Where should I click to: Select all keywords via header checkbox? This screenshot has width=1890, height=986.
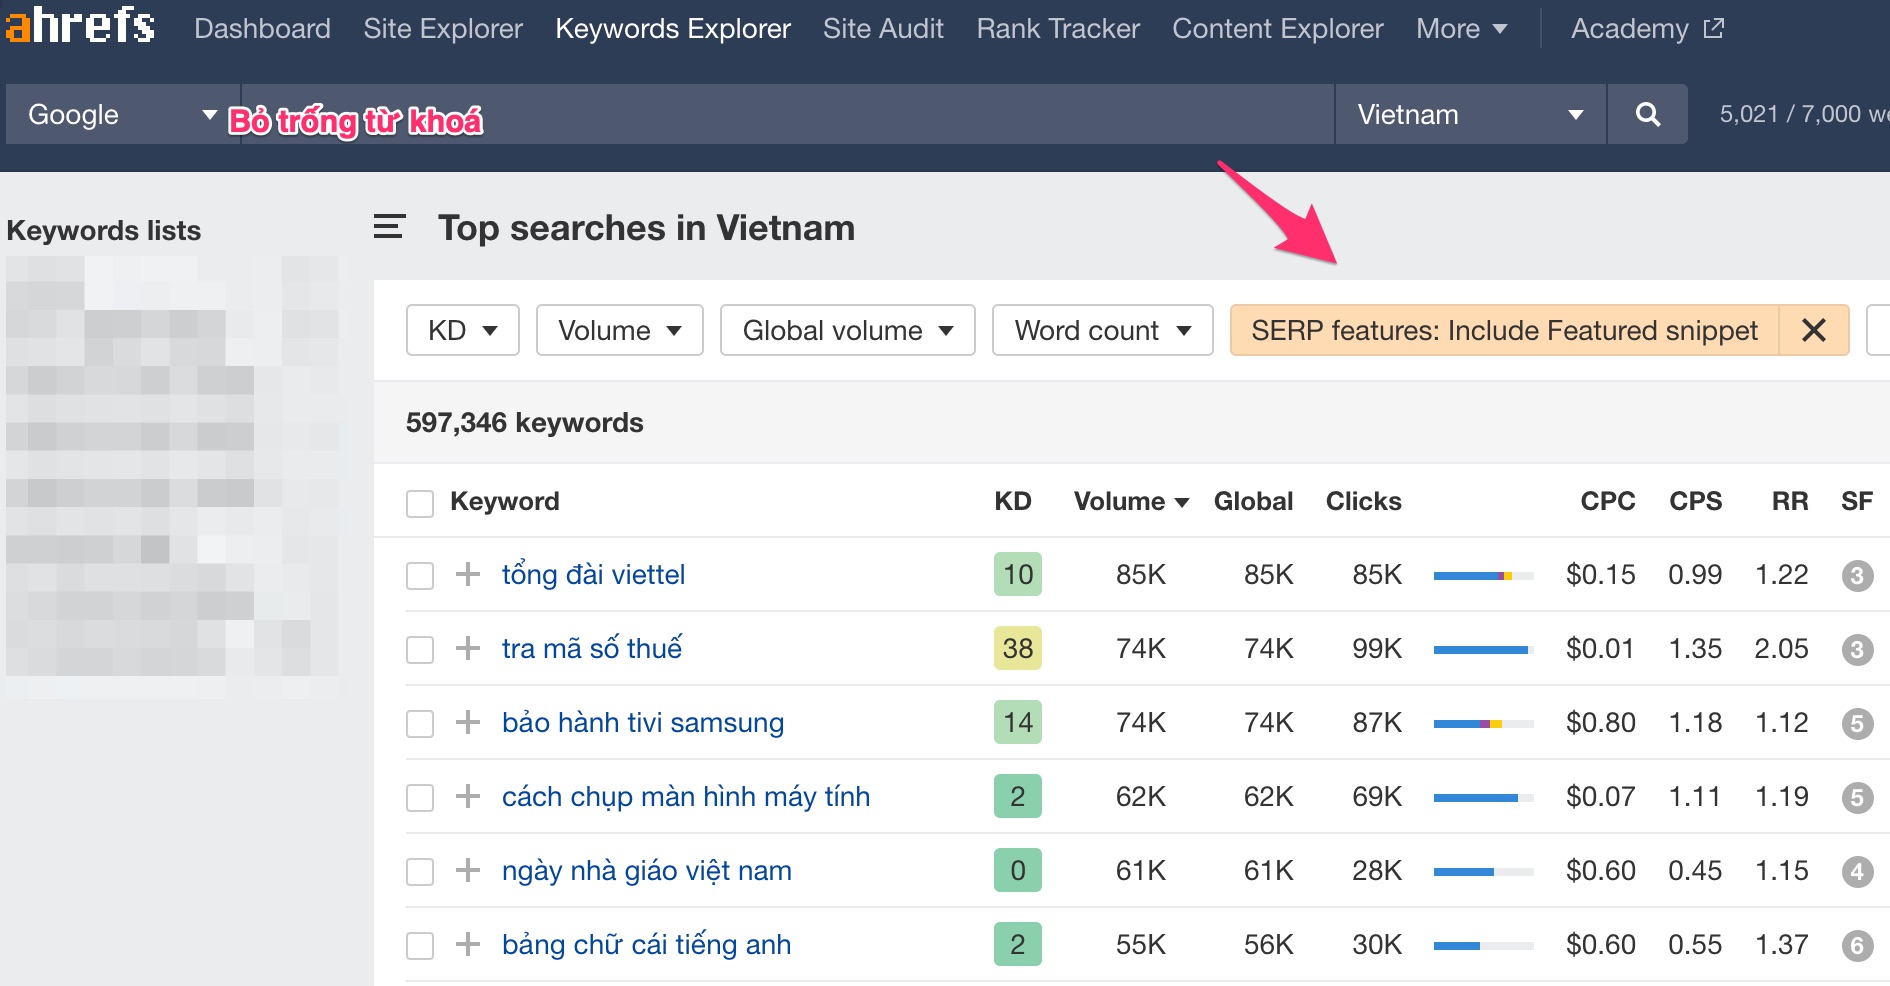(x=420, y=503)
